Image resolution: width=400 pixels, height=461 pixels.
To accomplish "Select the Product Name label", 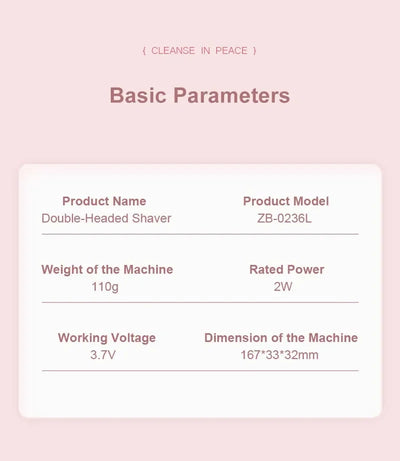I will 104,201.
